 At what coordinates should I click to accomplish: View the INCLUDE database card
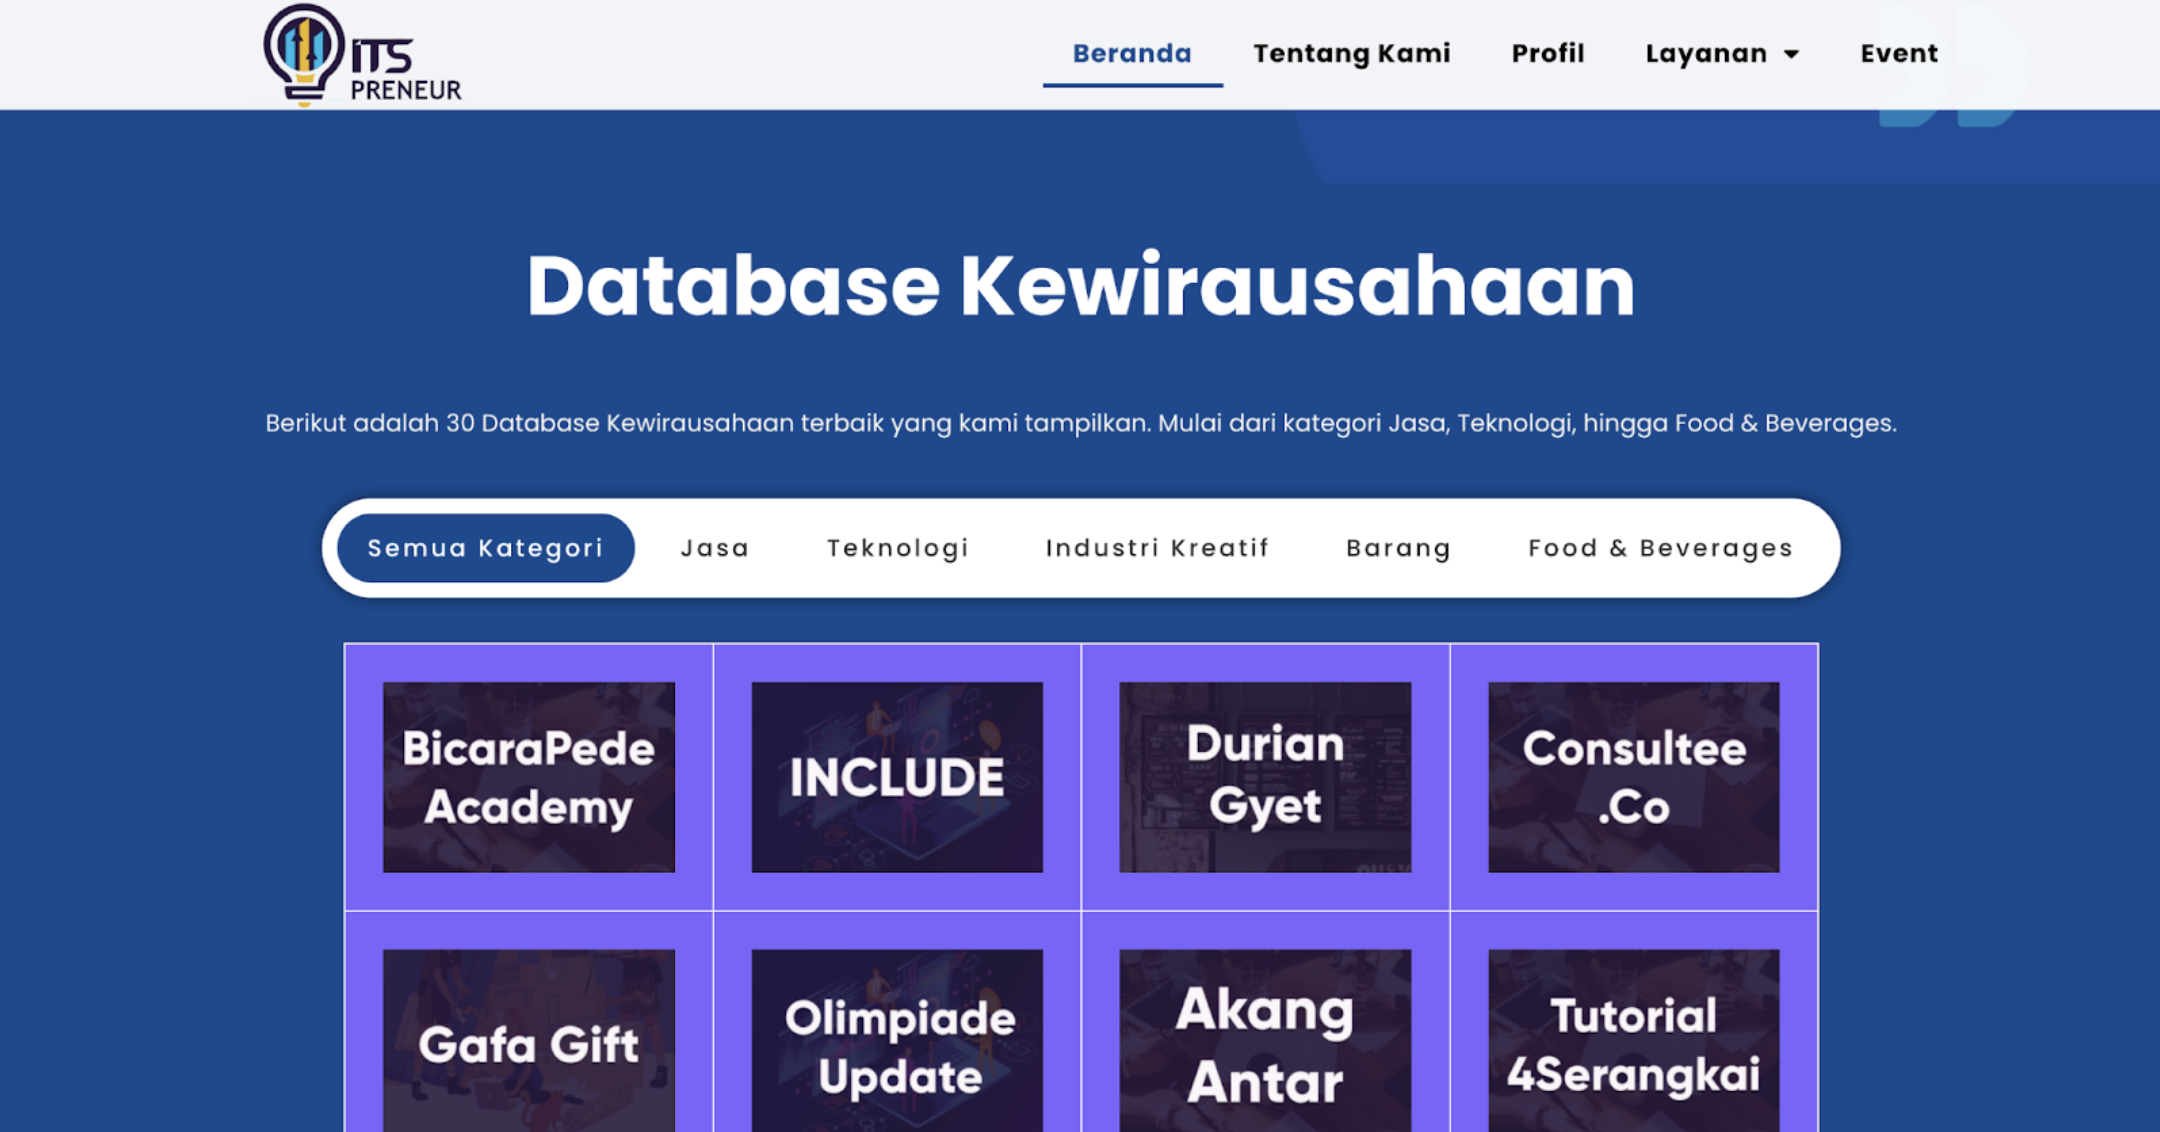pyautogui.click(x=897, y=777)
